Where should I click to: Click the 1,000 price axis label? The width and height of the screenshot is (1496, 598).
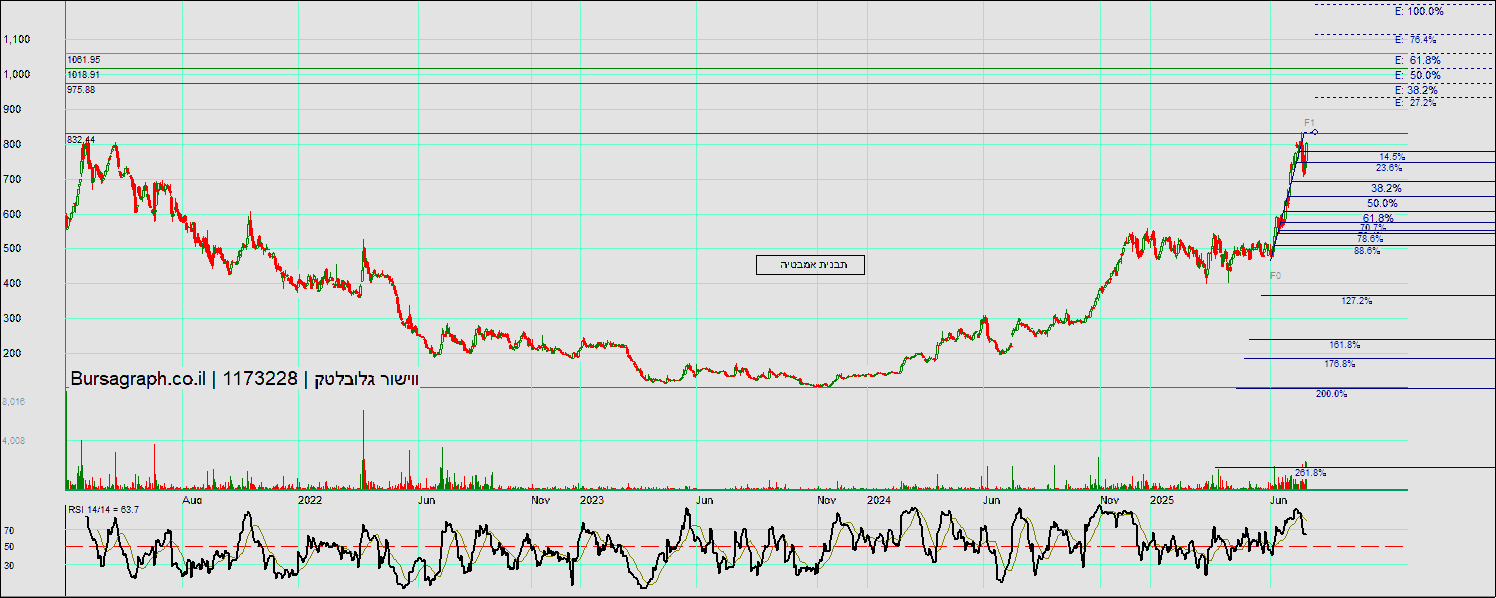pos(17,75)
